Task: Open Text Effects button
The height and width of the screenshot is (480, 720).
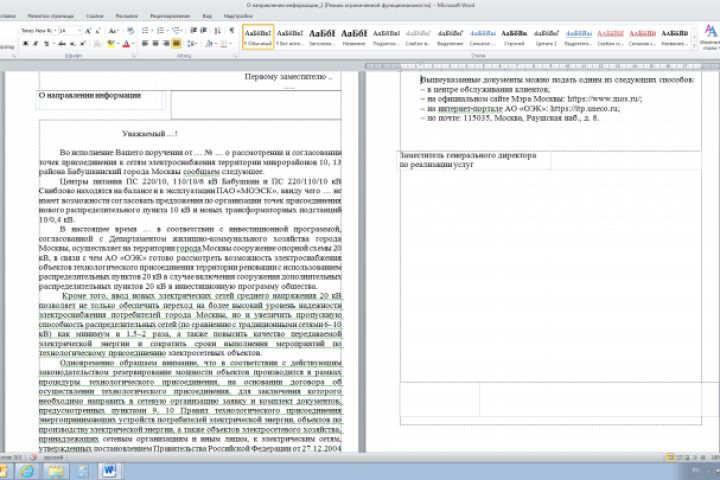Action: [x=97, y=44]
